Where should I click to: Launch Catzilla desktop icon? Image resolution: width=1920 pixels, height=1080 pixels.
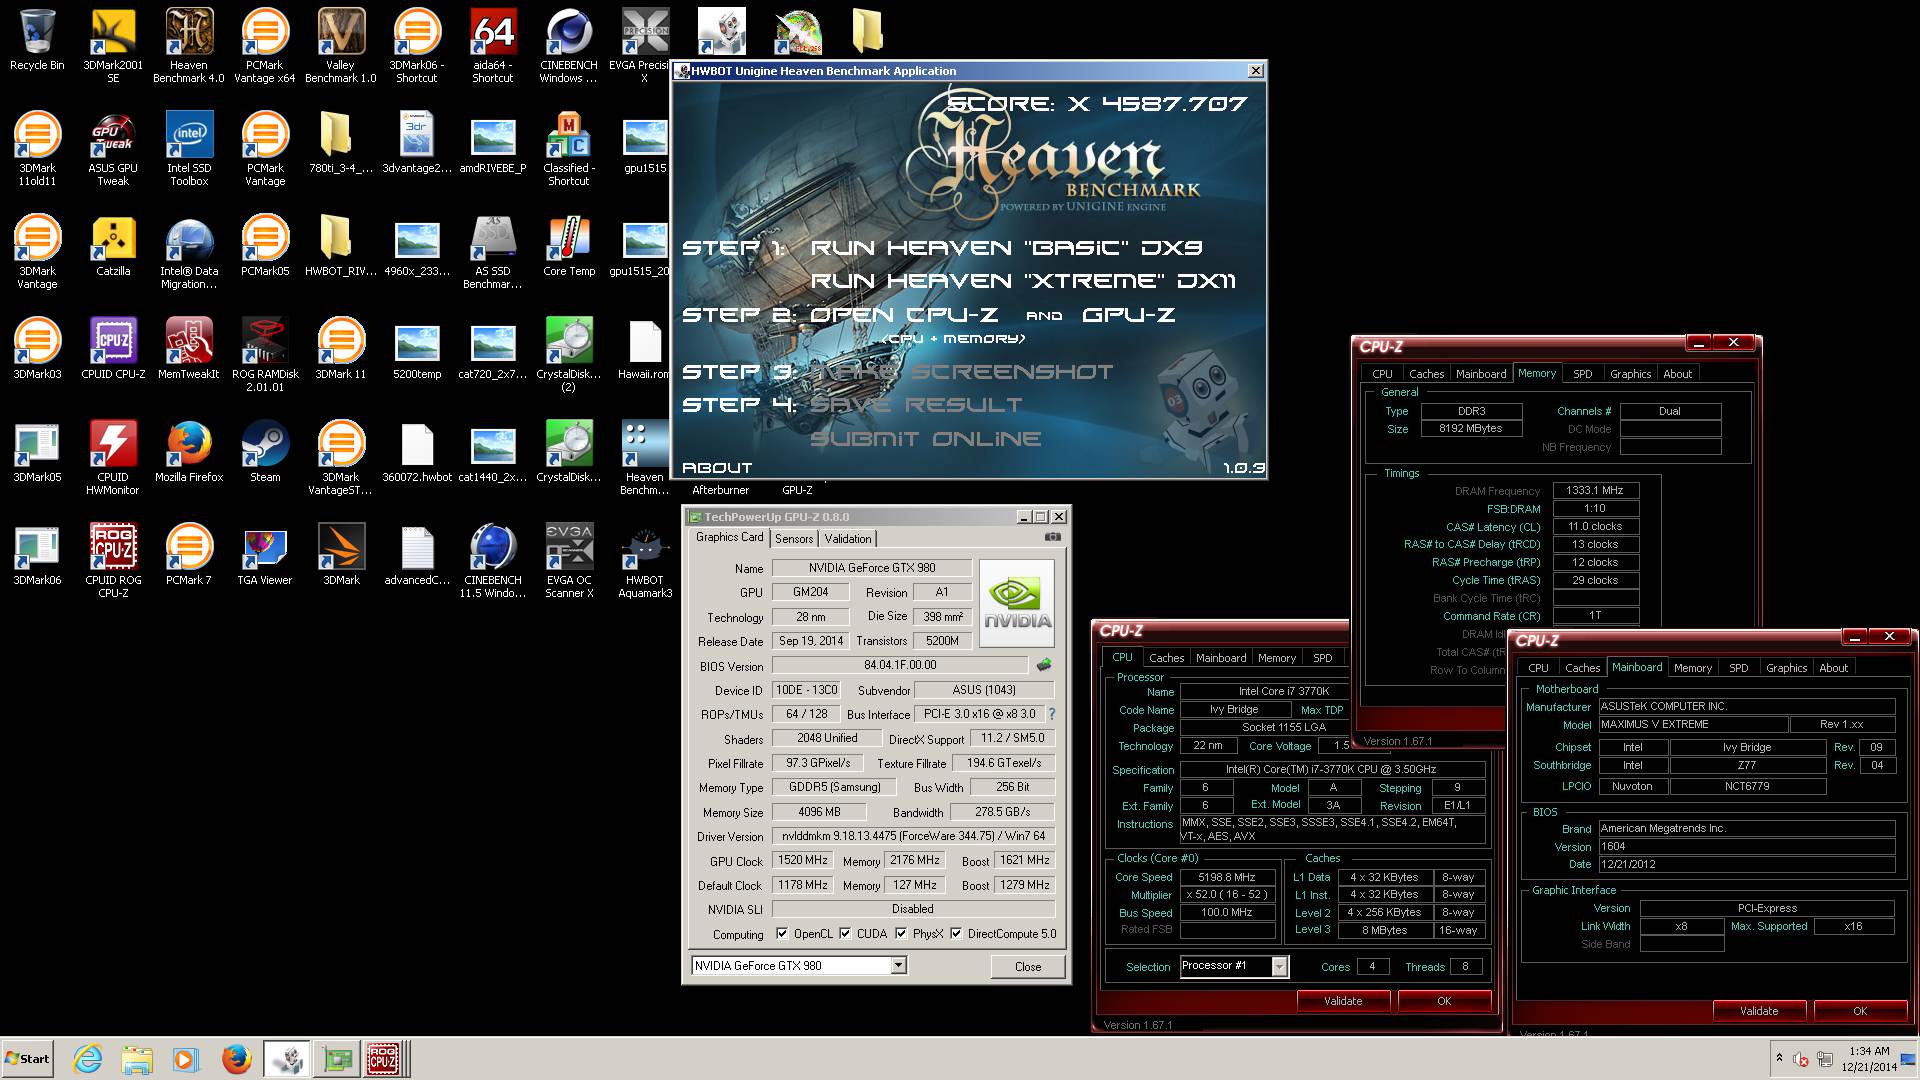113,246
